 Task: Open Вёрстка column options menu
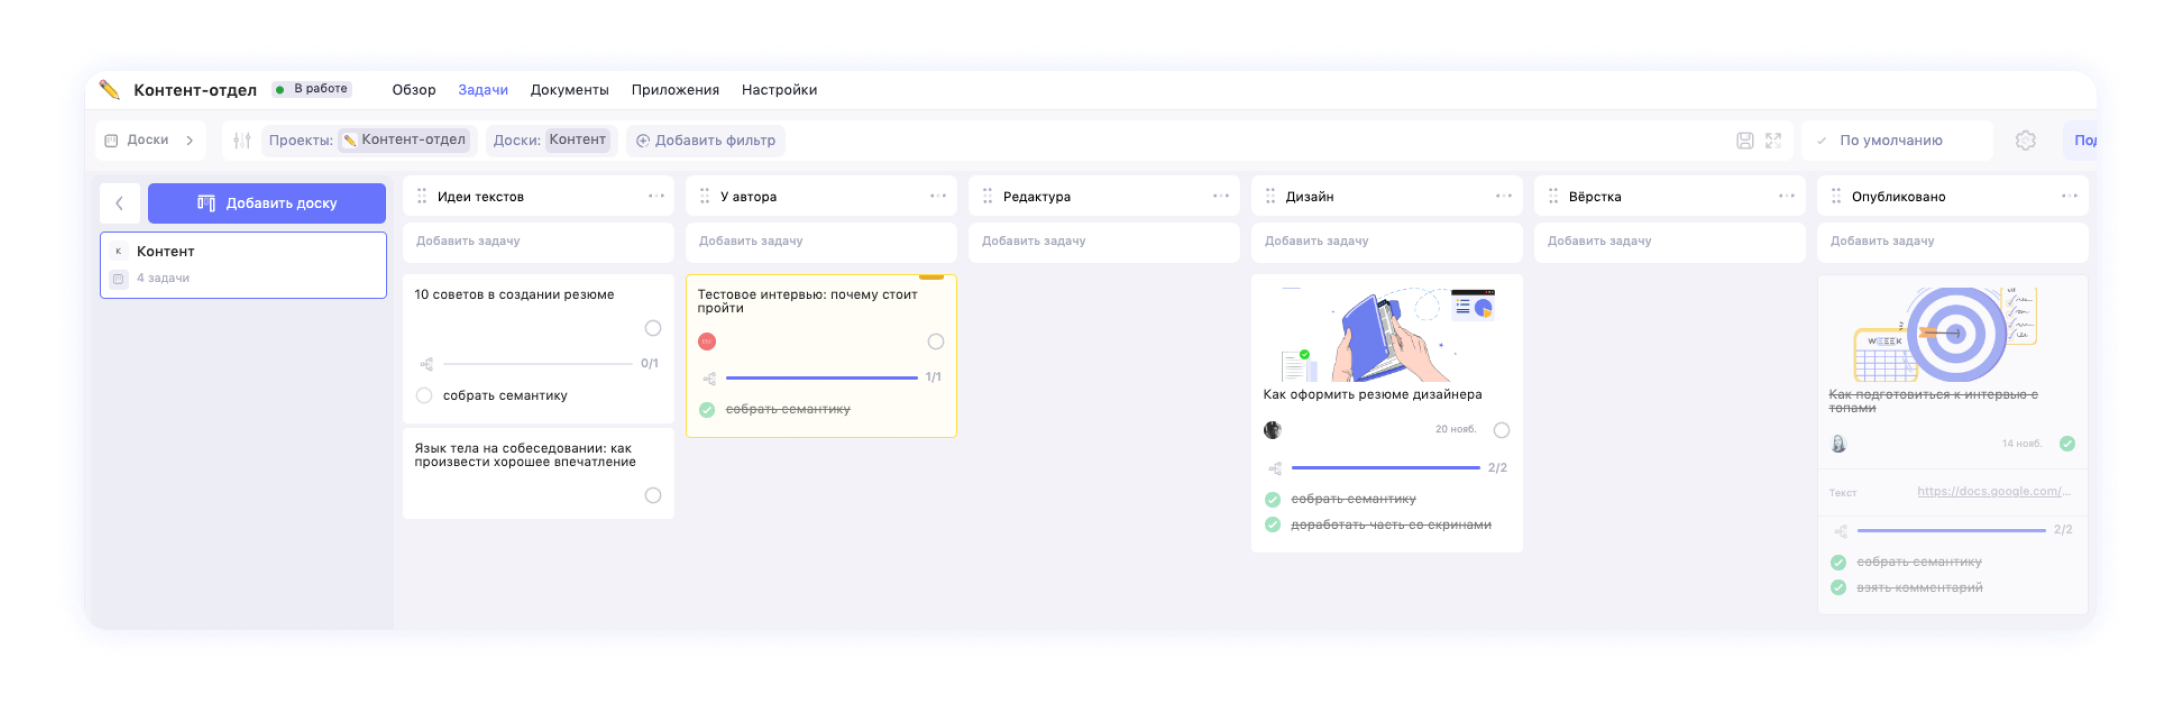1786,196
